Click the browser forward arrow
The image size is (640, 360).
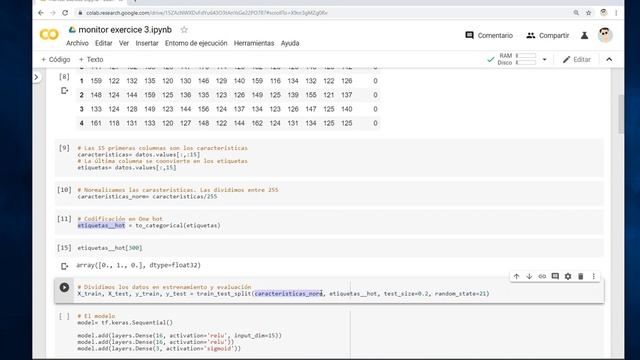(53, 13)
